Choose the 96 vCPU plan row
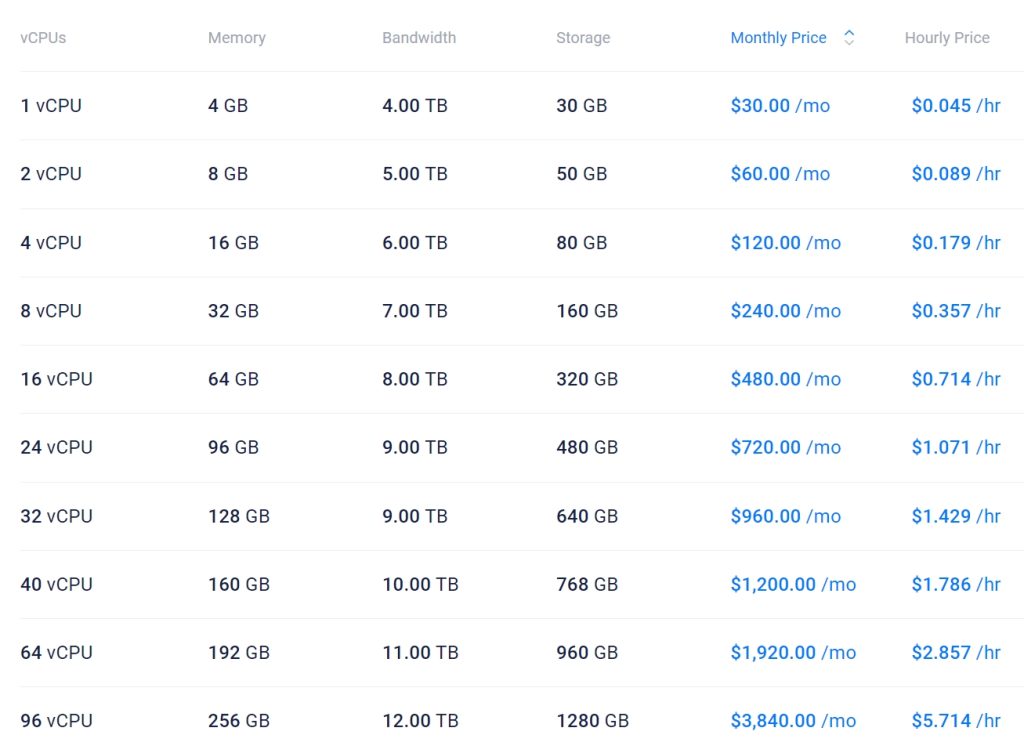This screenshot has height=753, width=1024. 56,721
